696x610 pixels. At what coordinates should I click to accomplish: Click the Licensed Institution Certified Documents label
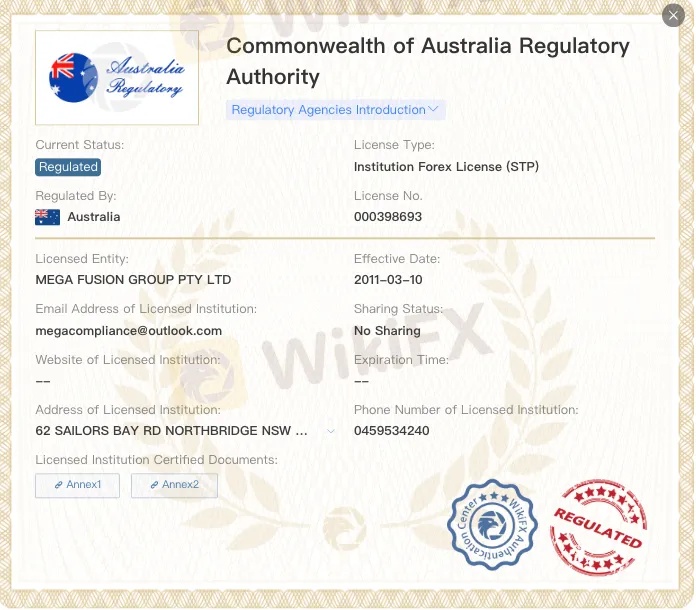tap(156, 459)
